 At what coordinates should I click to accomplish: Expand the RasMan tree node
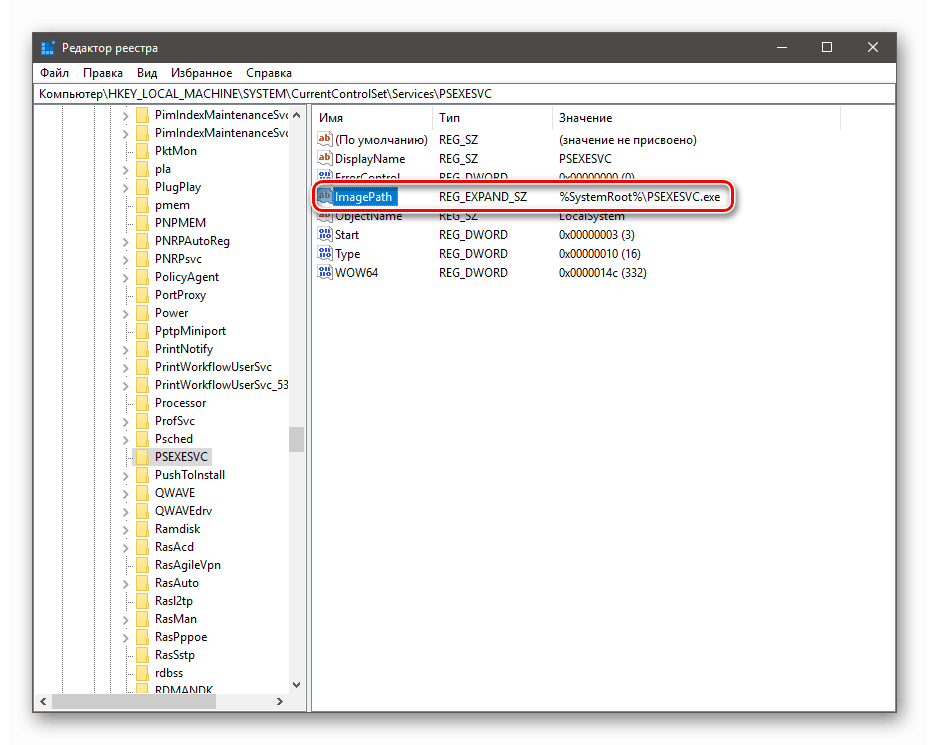point(126,619)
